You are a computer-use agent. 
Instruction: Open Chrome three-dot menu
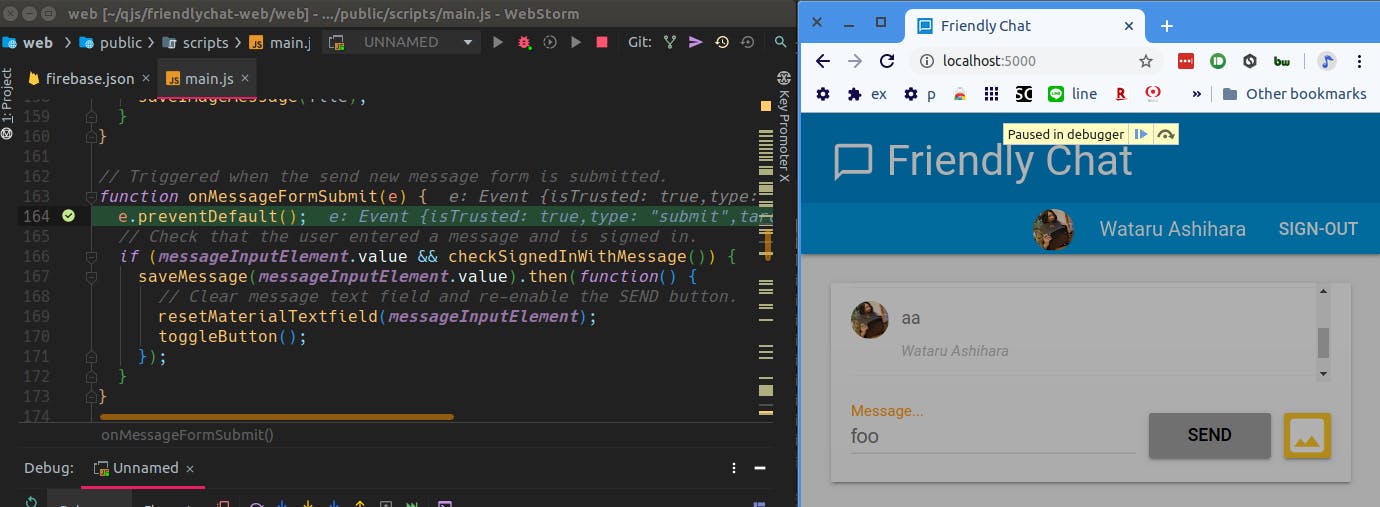[1360, 61]
